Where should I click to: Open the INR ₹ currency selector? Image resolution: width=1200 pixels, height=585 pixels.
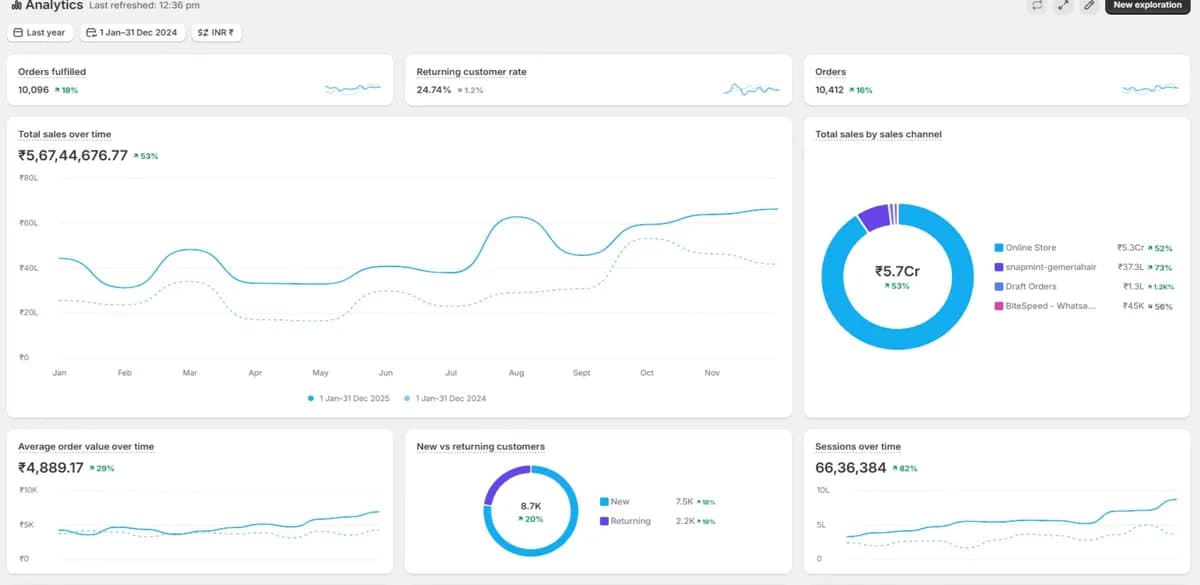coord(216,33)
